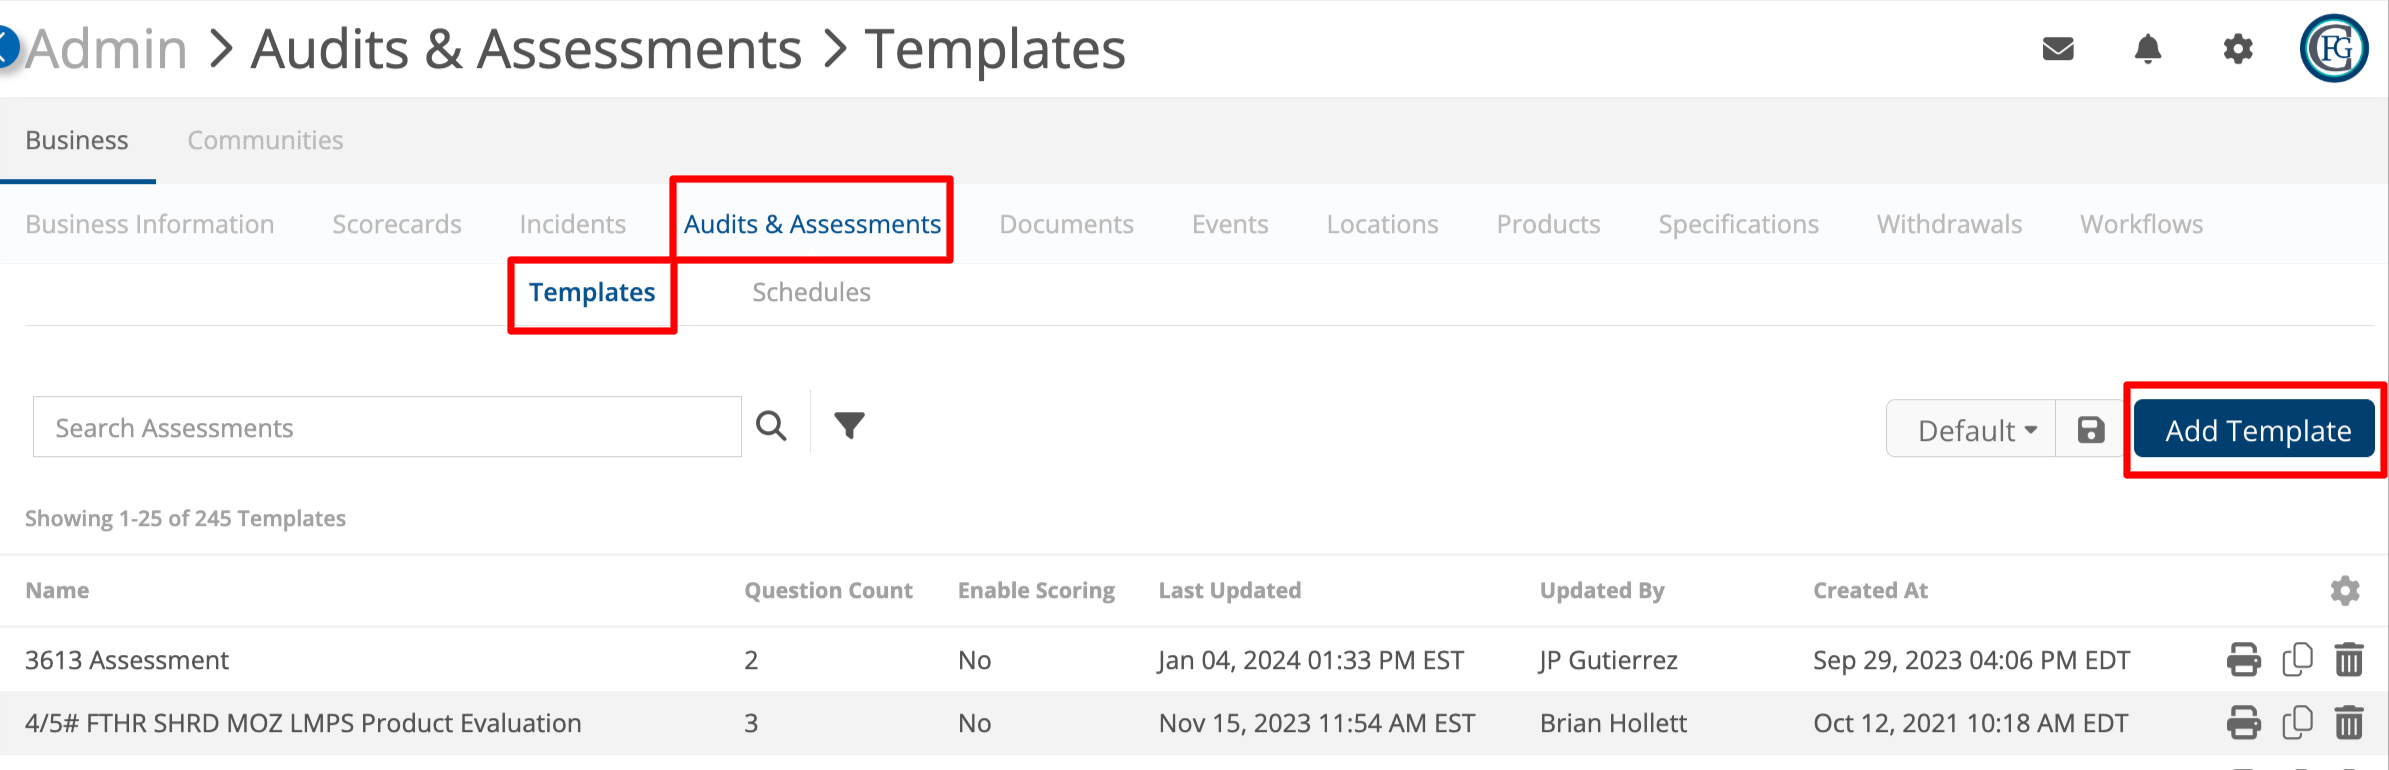Sort by Created At column
Screen dimensions: 2389x770
[x=1870, y=590]
